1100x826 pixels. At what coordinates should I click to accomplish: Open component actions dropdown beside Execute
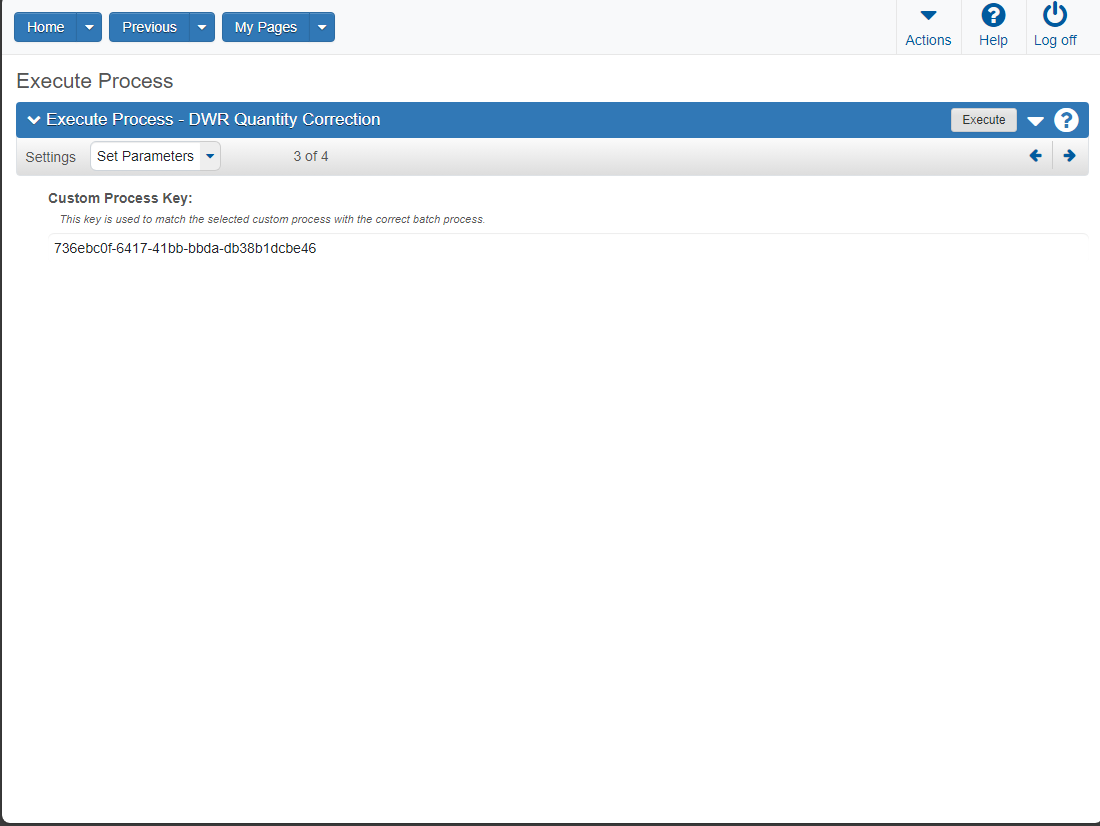tap(1035, 121)
